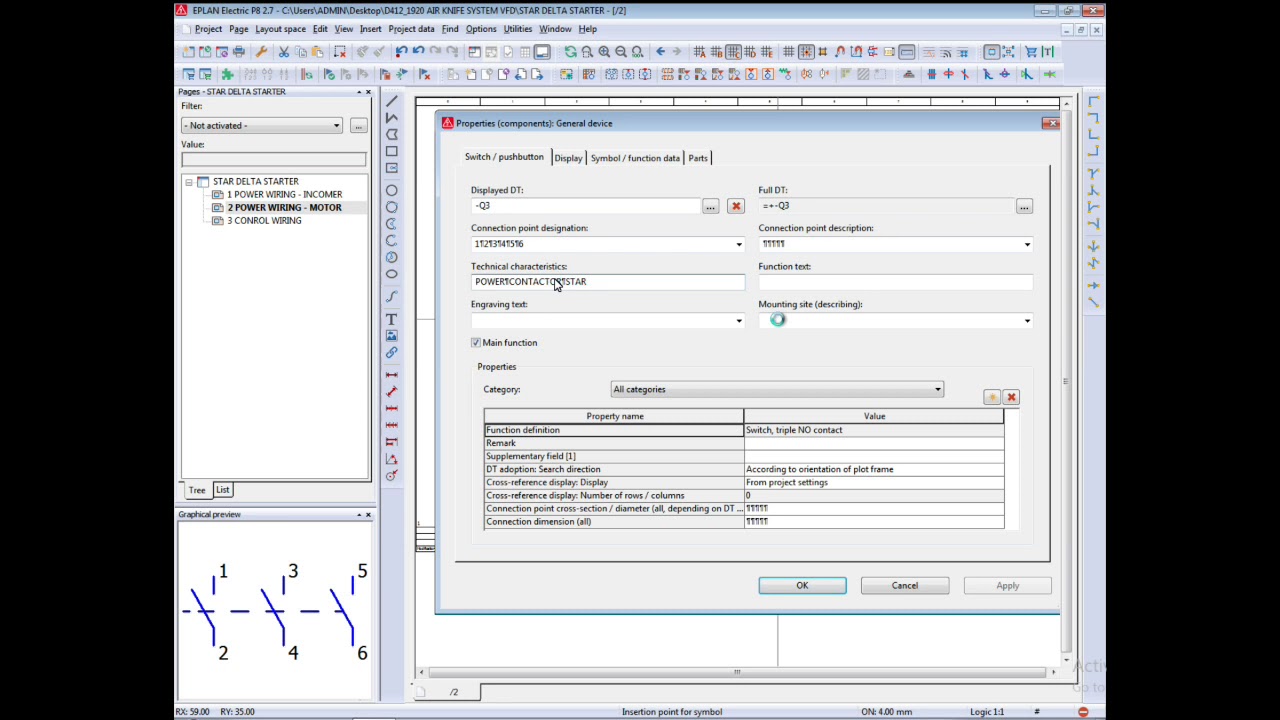
Task: Open the All categories dropdown
Action: [777, 390]
